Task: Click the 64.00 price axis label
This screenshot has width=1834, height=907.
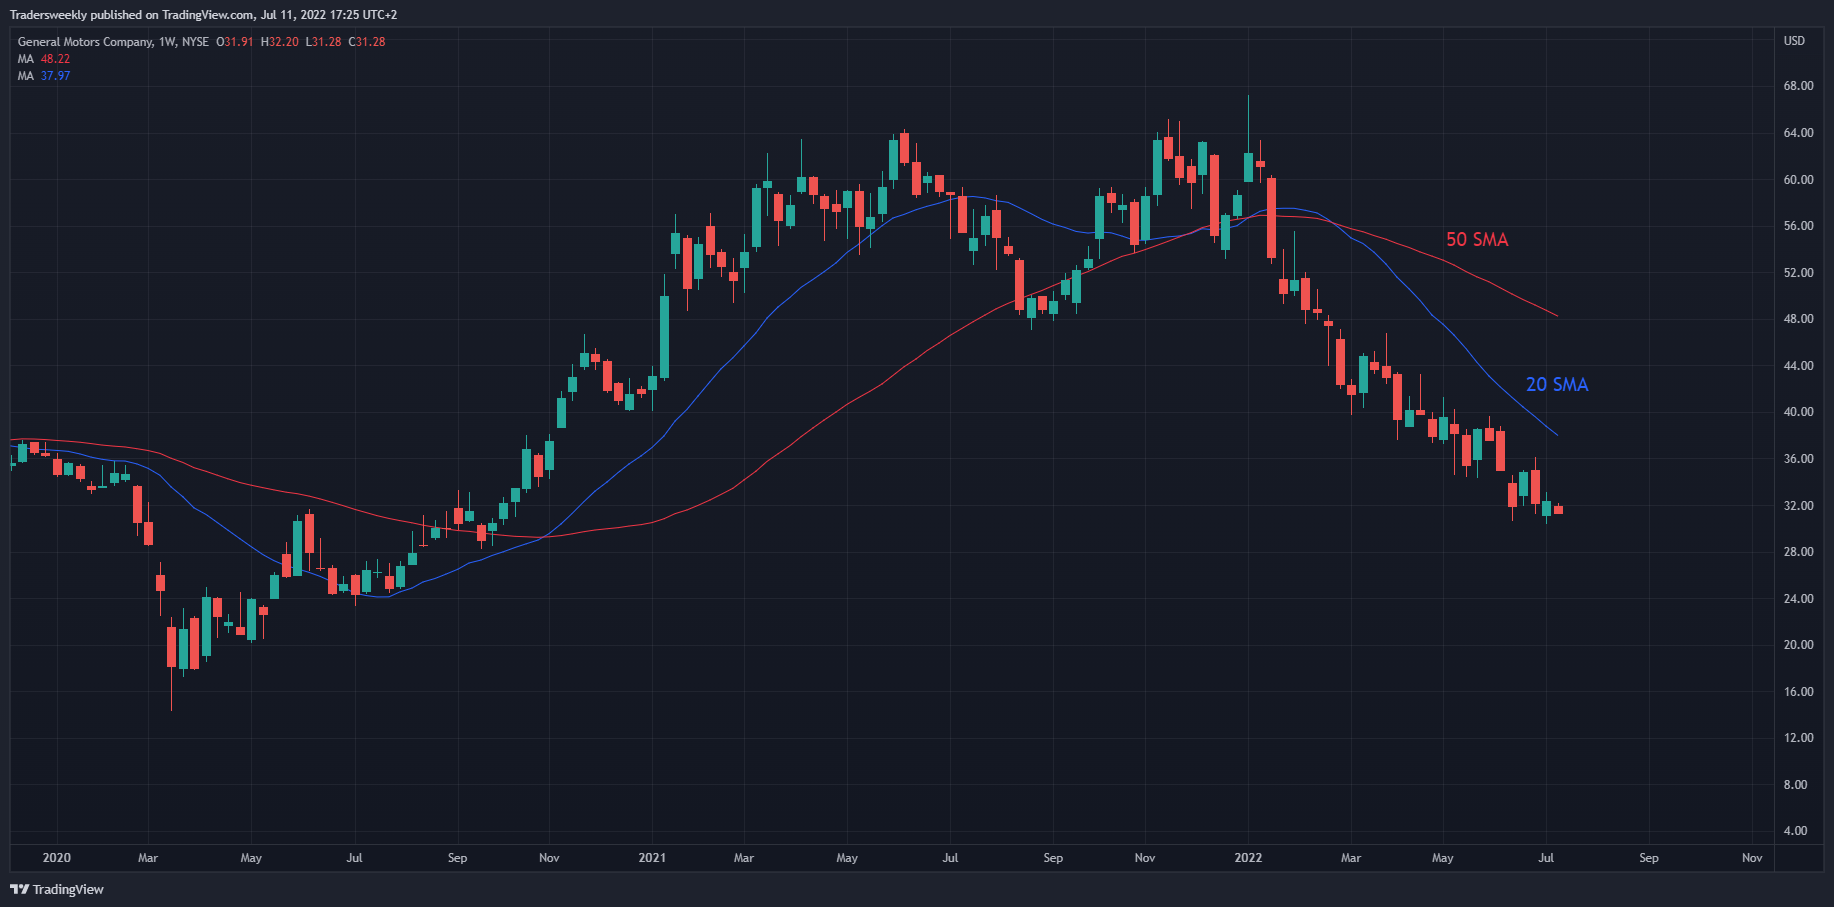Action: 1798,133
